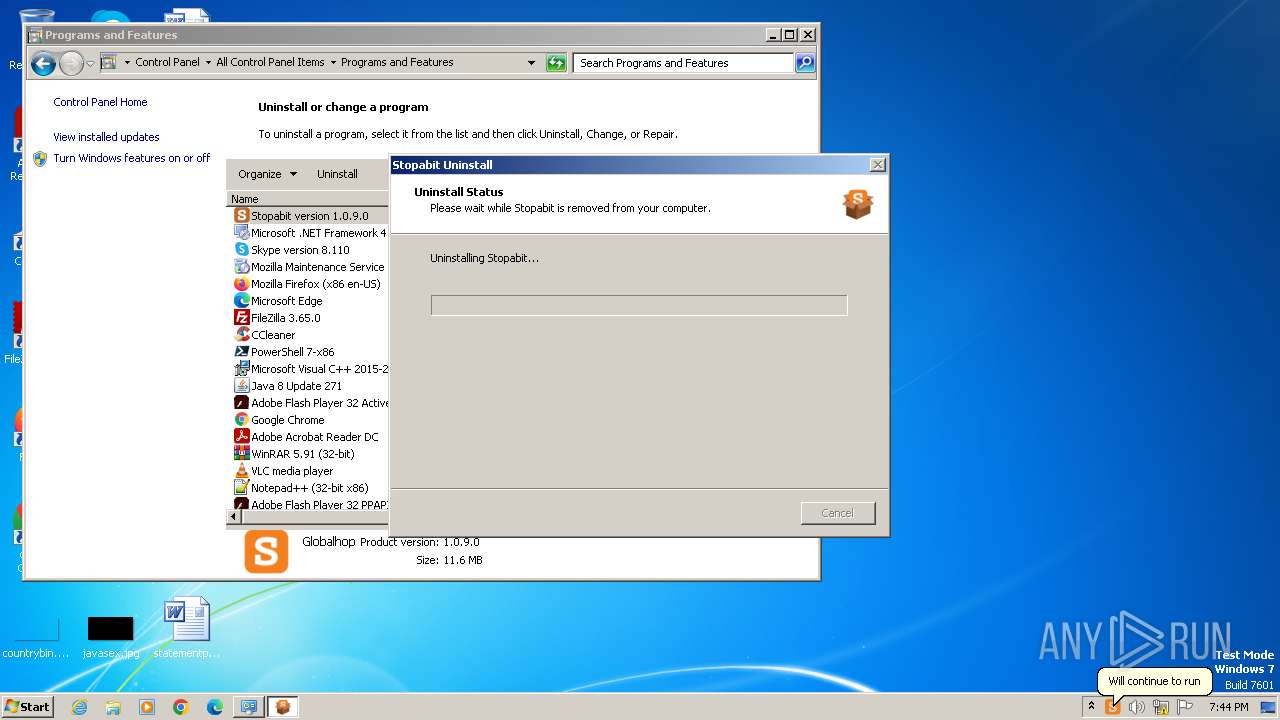Open Control Panel Home link
The height and width of the screenshot is (720, 1280).
tap(100, 102)
